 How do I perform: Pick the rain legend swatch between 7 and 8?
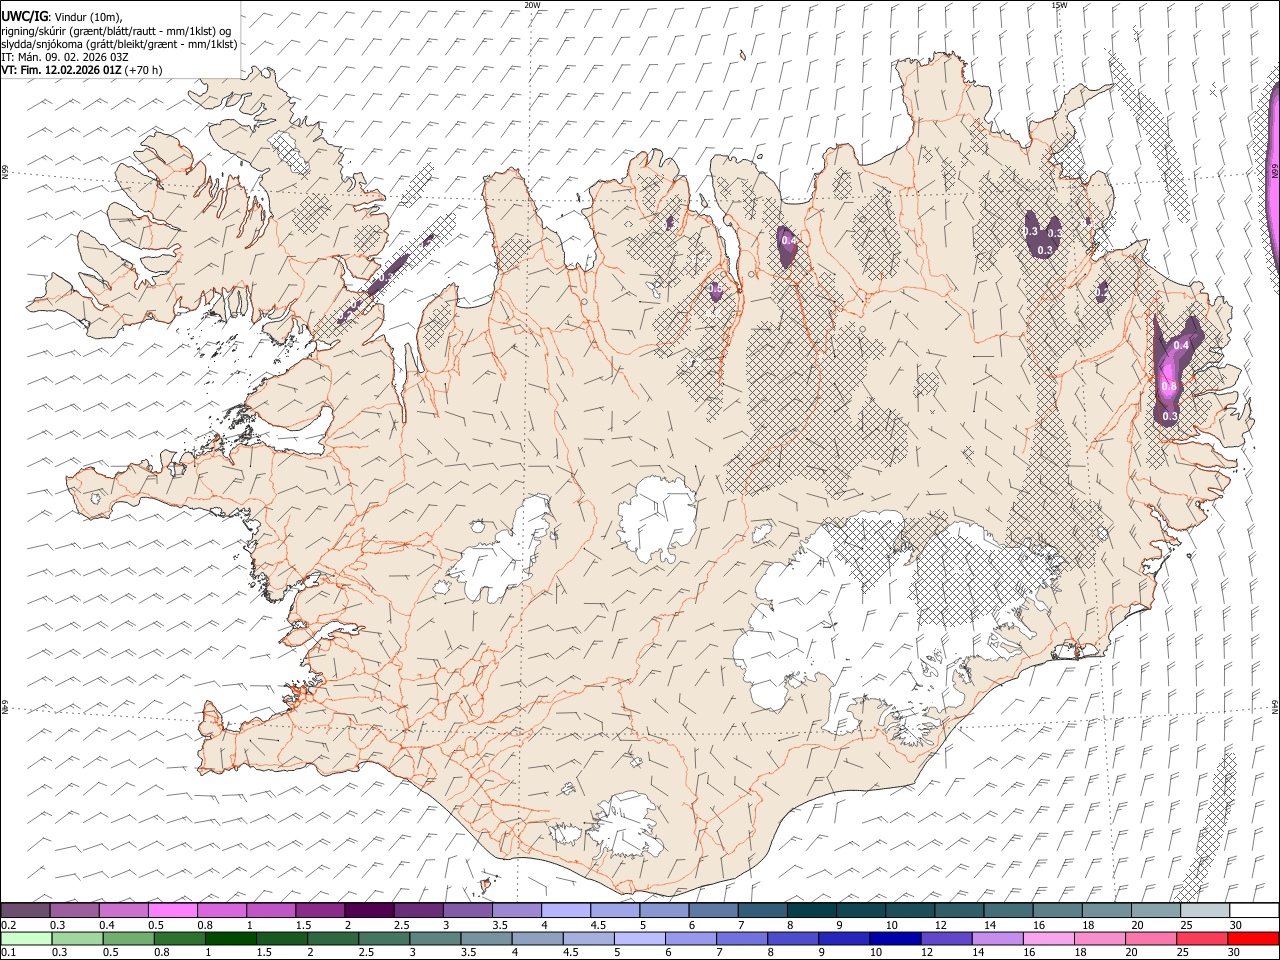point(742,939)
